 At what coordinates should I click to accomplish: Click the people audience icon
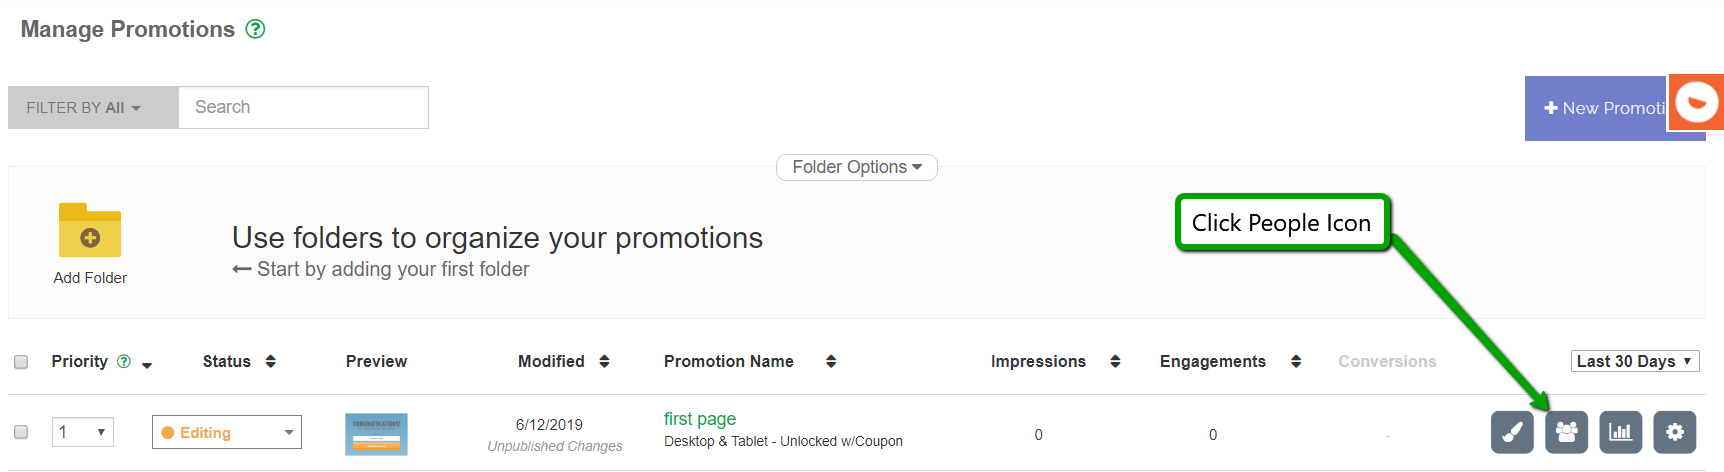1566,433
